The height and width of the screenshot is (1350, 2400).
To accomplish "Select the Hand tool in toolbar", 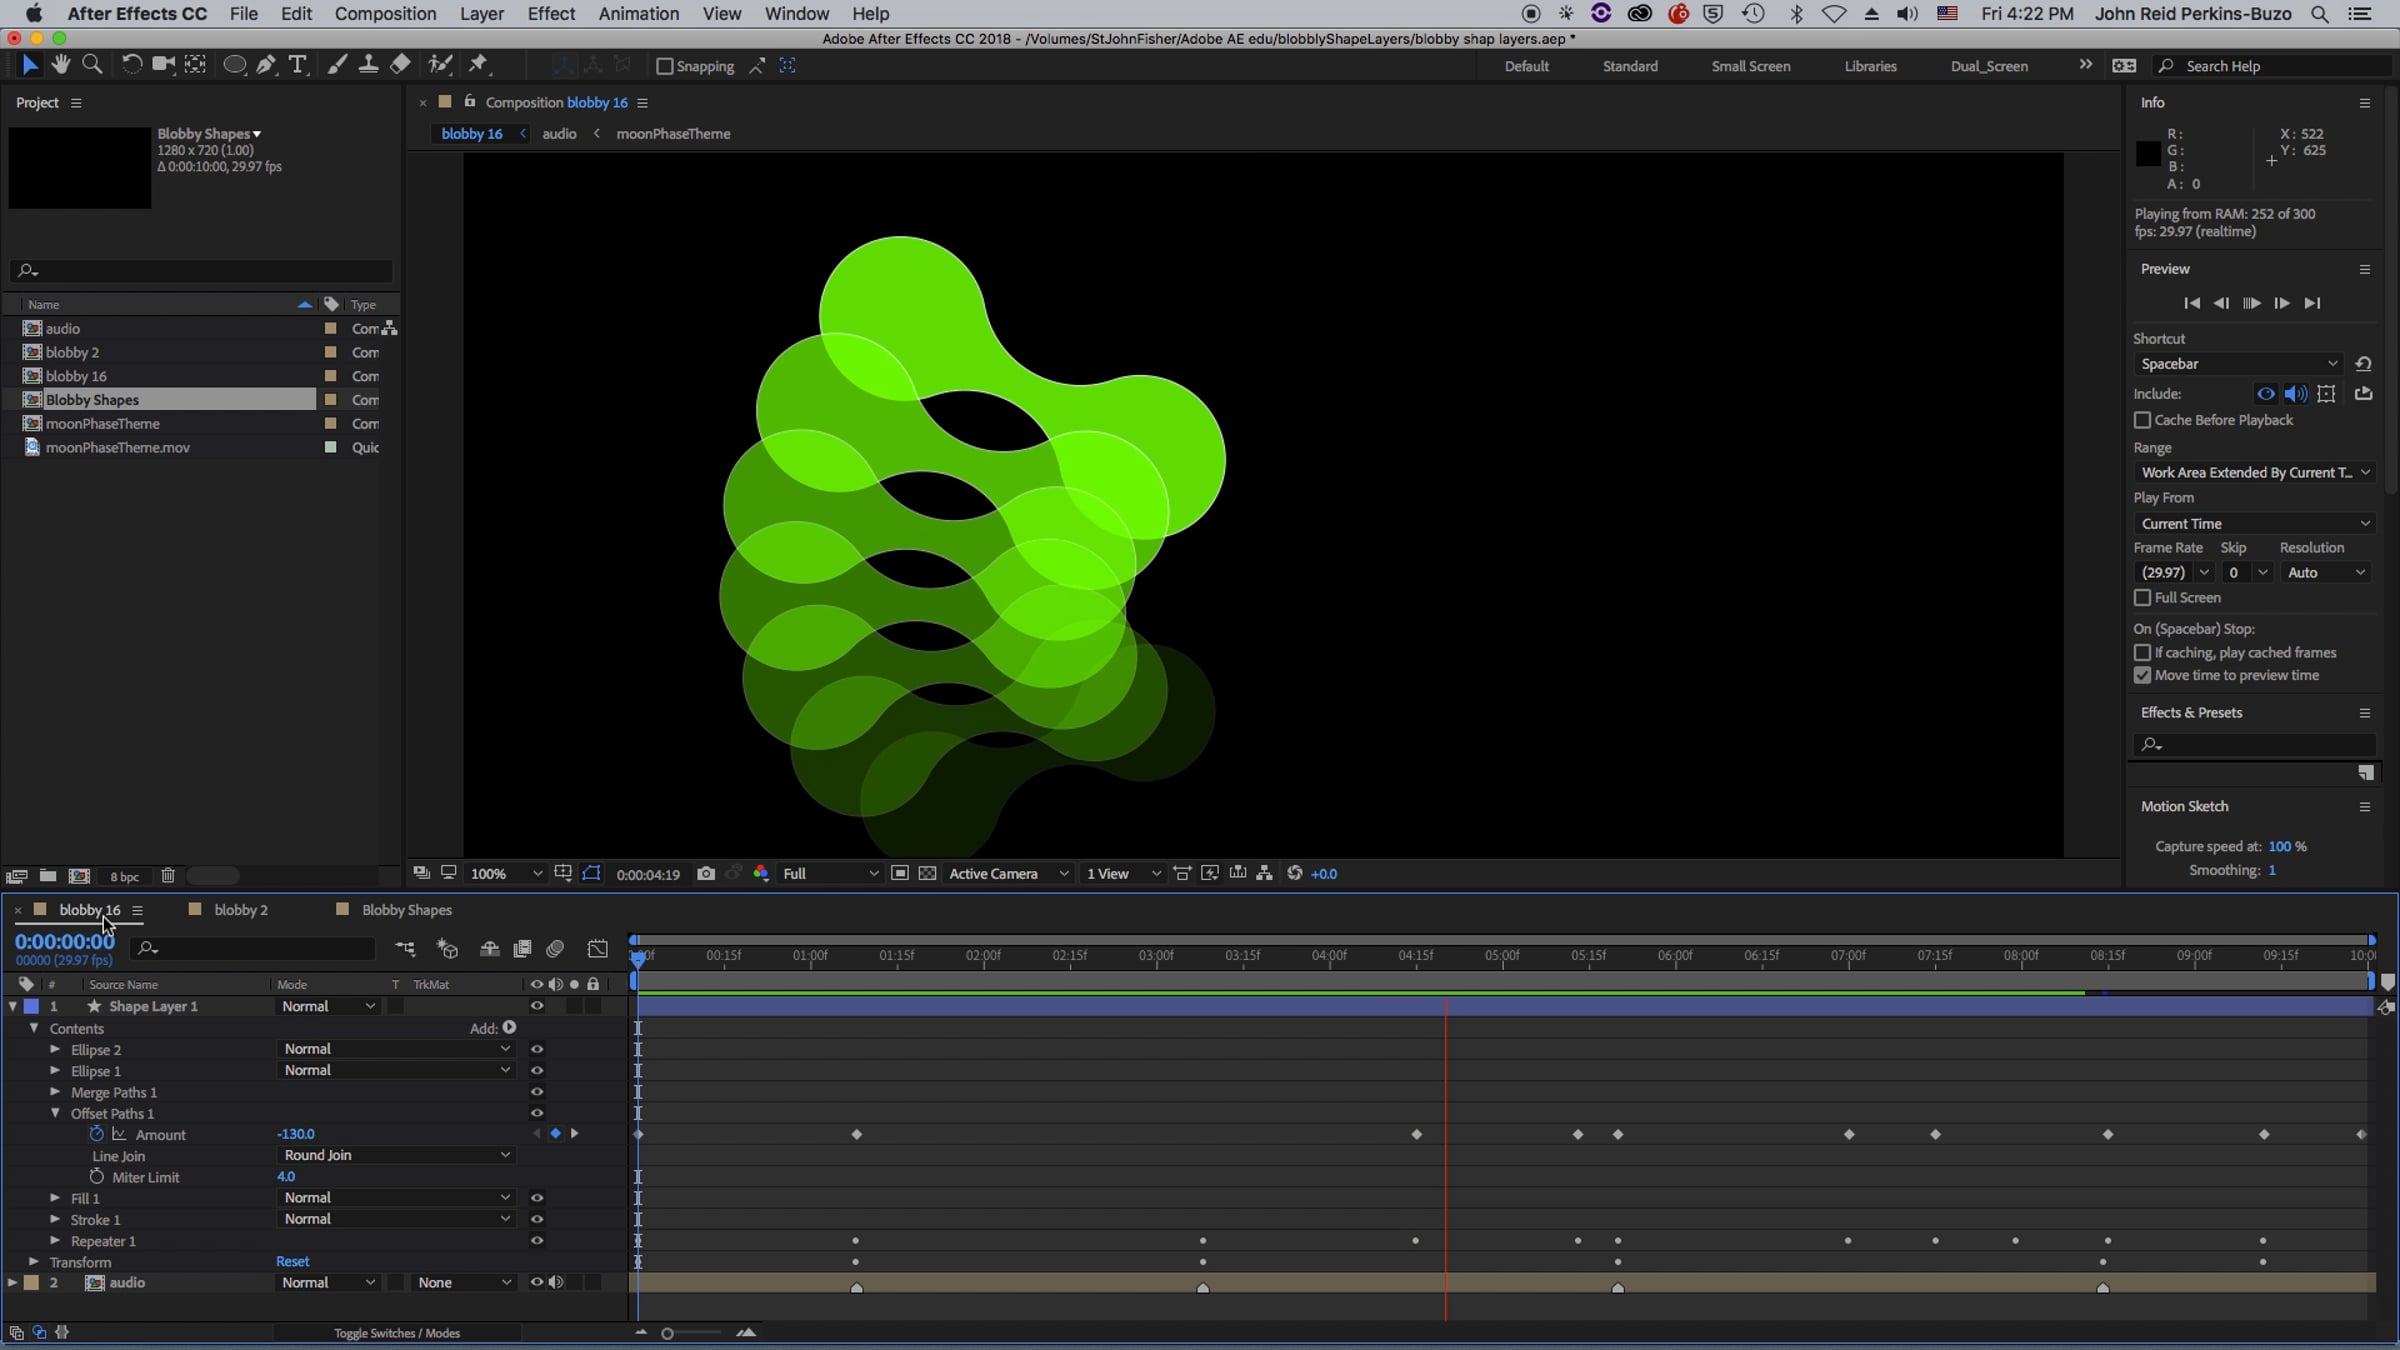I will pyautogui.click(x=61, y=65).
